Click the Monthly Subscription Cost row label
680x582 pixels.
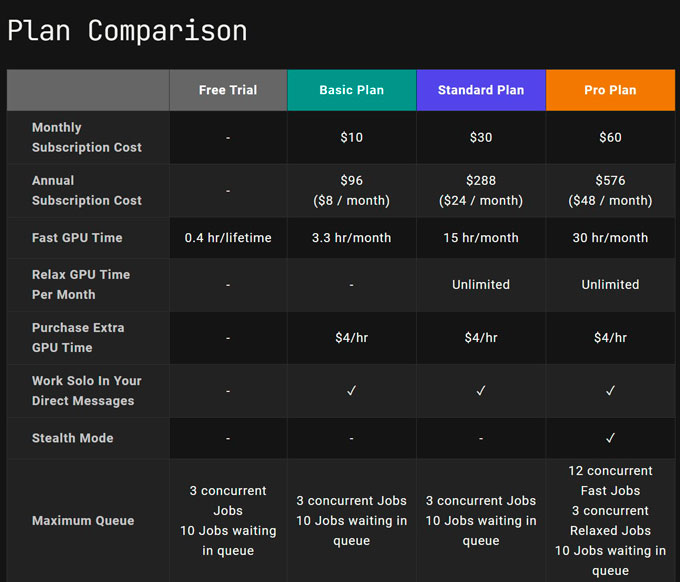[x=87, y=137]
